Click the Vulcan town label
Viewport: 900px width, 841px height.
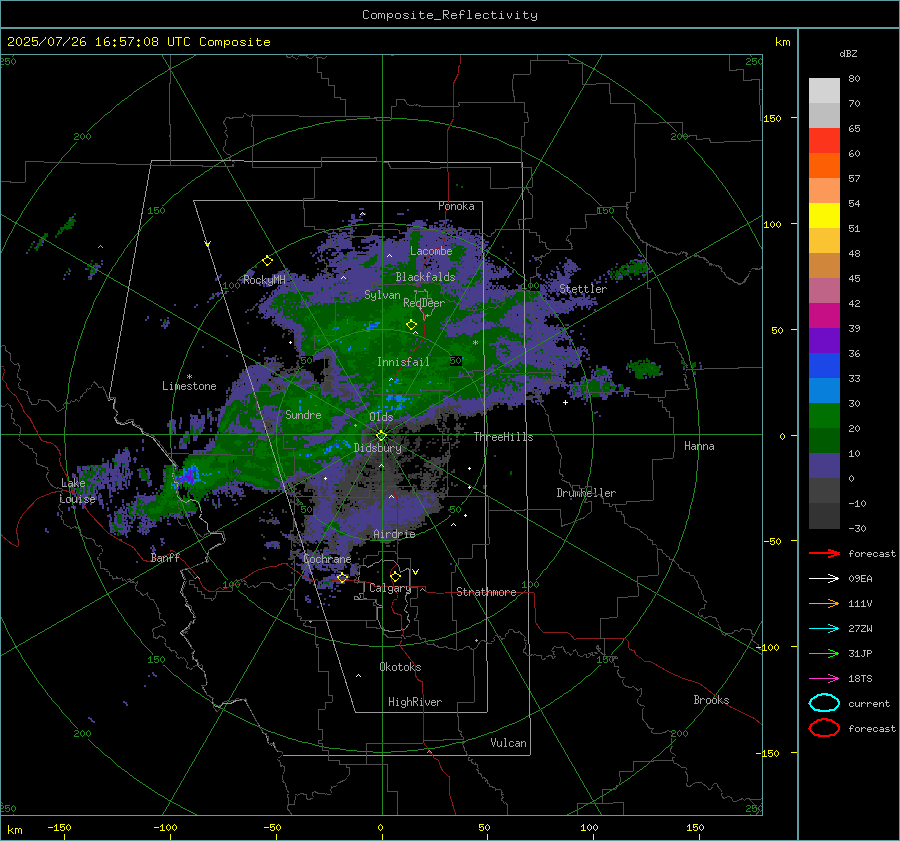pyautogui.click(x=508, y=743)
